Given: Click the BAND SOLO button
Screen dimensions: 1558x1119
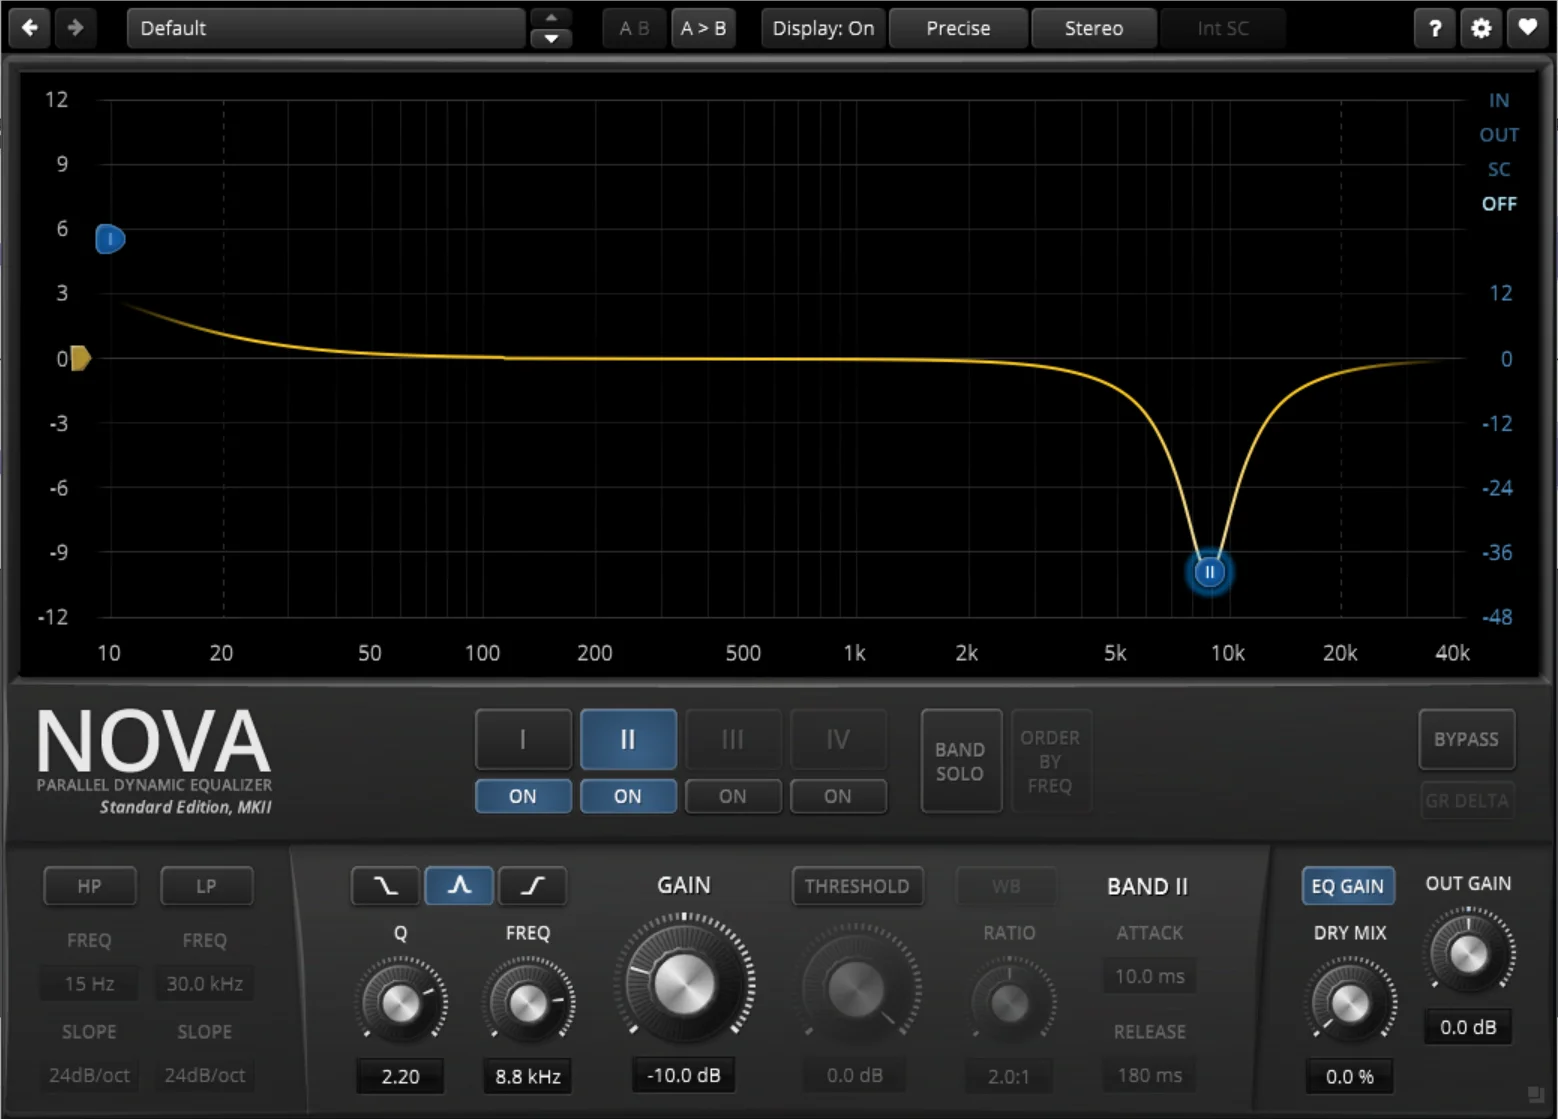Looking at the screenshot, I should pyautogui.click(x=960, y=761).
